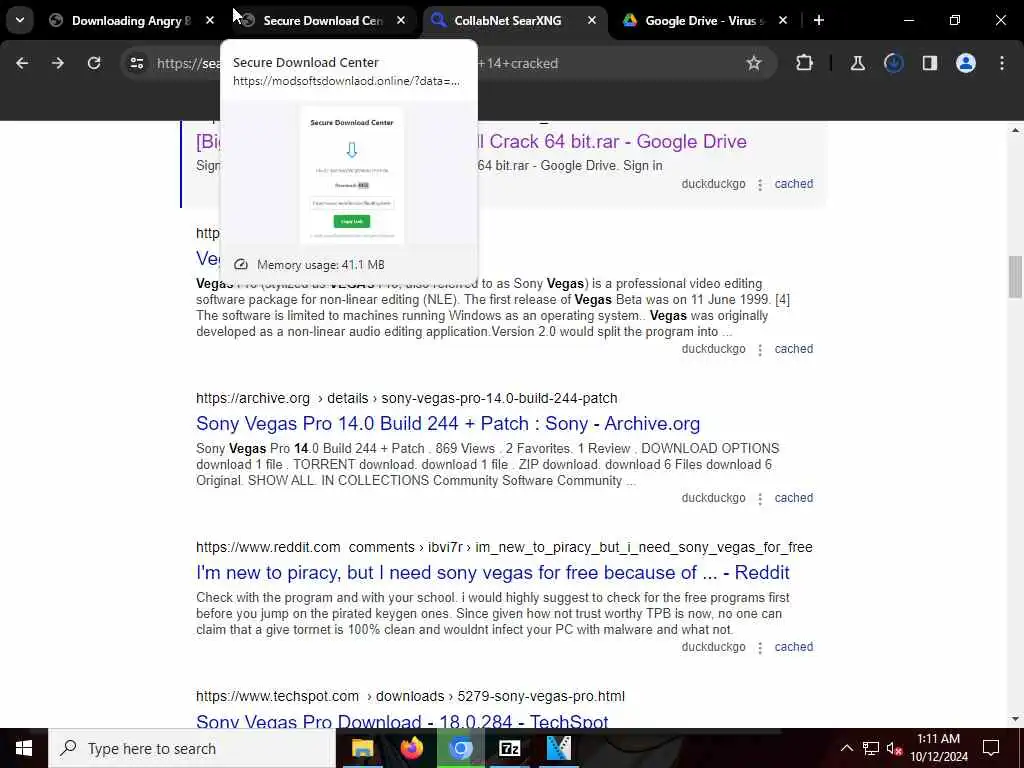The height and width of the screenshot is (768, 1024).
Task: Open Chrome Labs flask icon
Action: coord(857,63)
